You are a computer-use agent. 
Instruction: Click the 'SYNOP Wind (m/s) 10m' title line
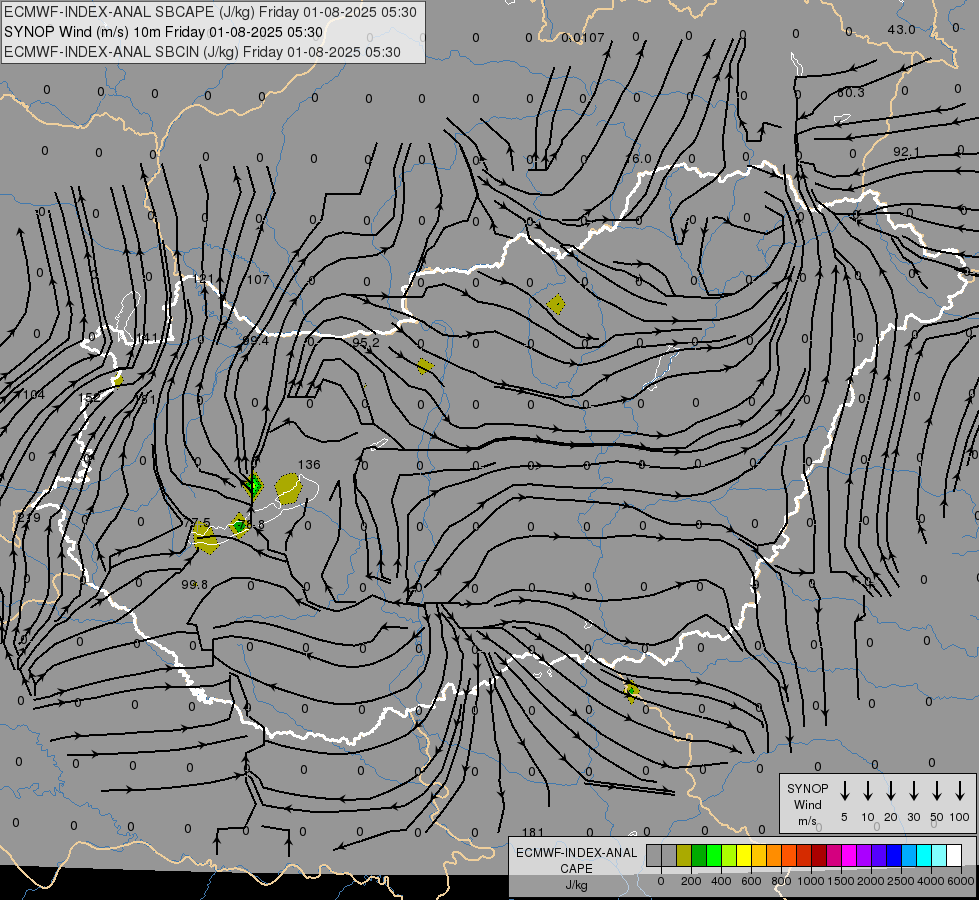[163, 32]
